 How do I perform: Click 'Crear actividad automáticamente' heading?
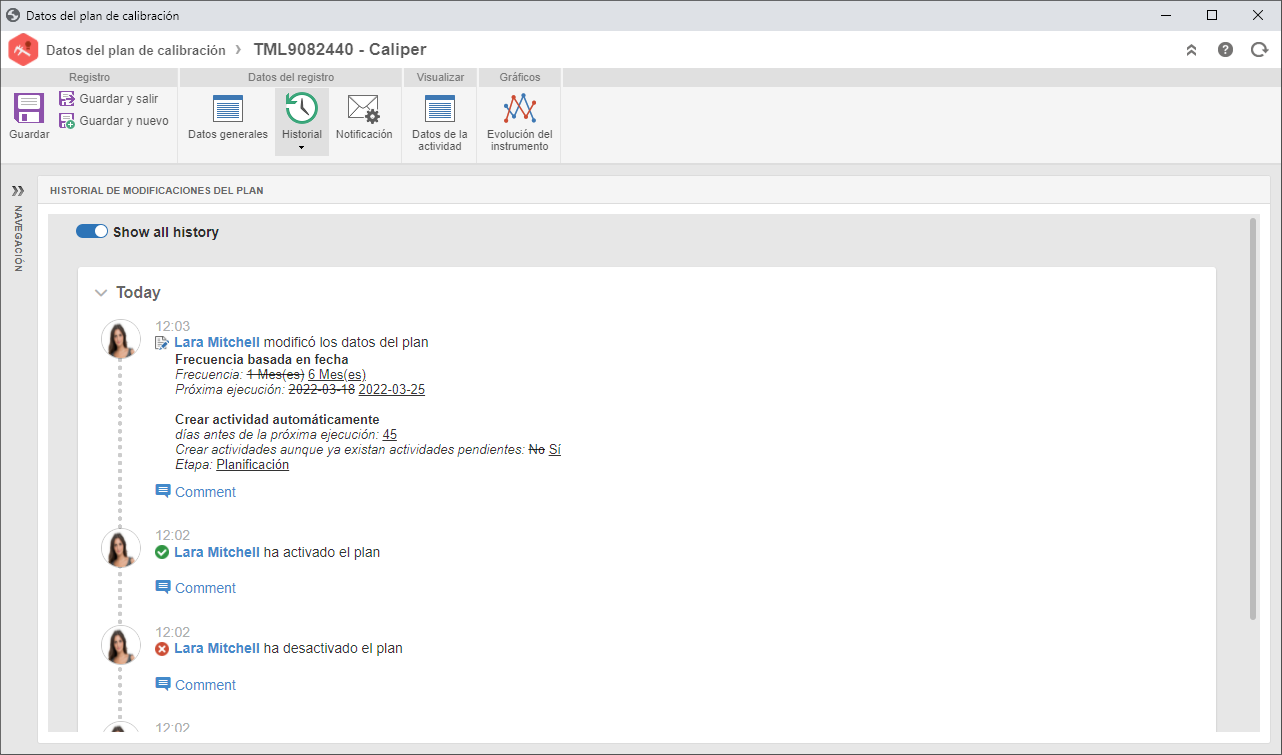pos(277,420)
